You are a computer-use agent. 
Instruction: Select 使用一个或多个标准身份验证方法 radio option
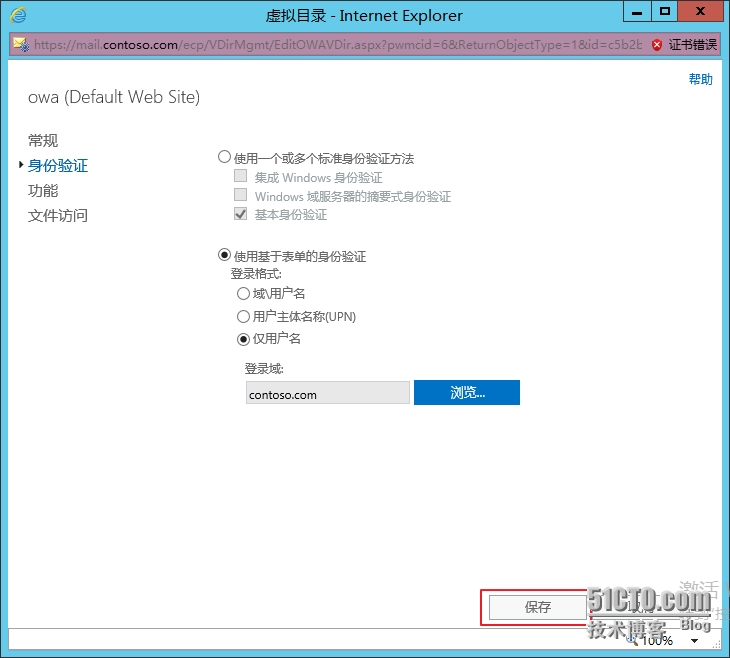pyautogui.click(x=224, y=157)
